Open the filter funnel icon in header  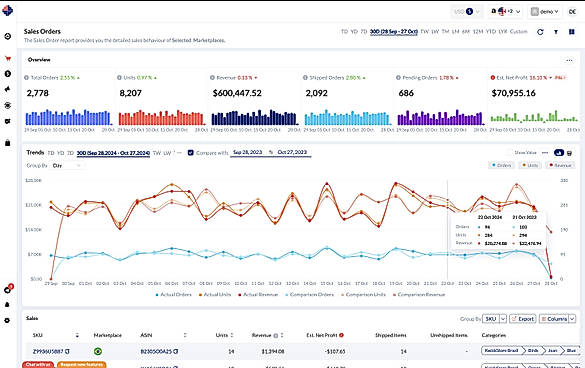556,32
